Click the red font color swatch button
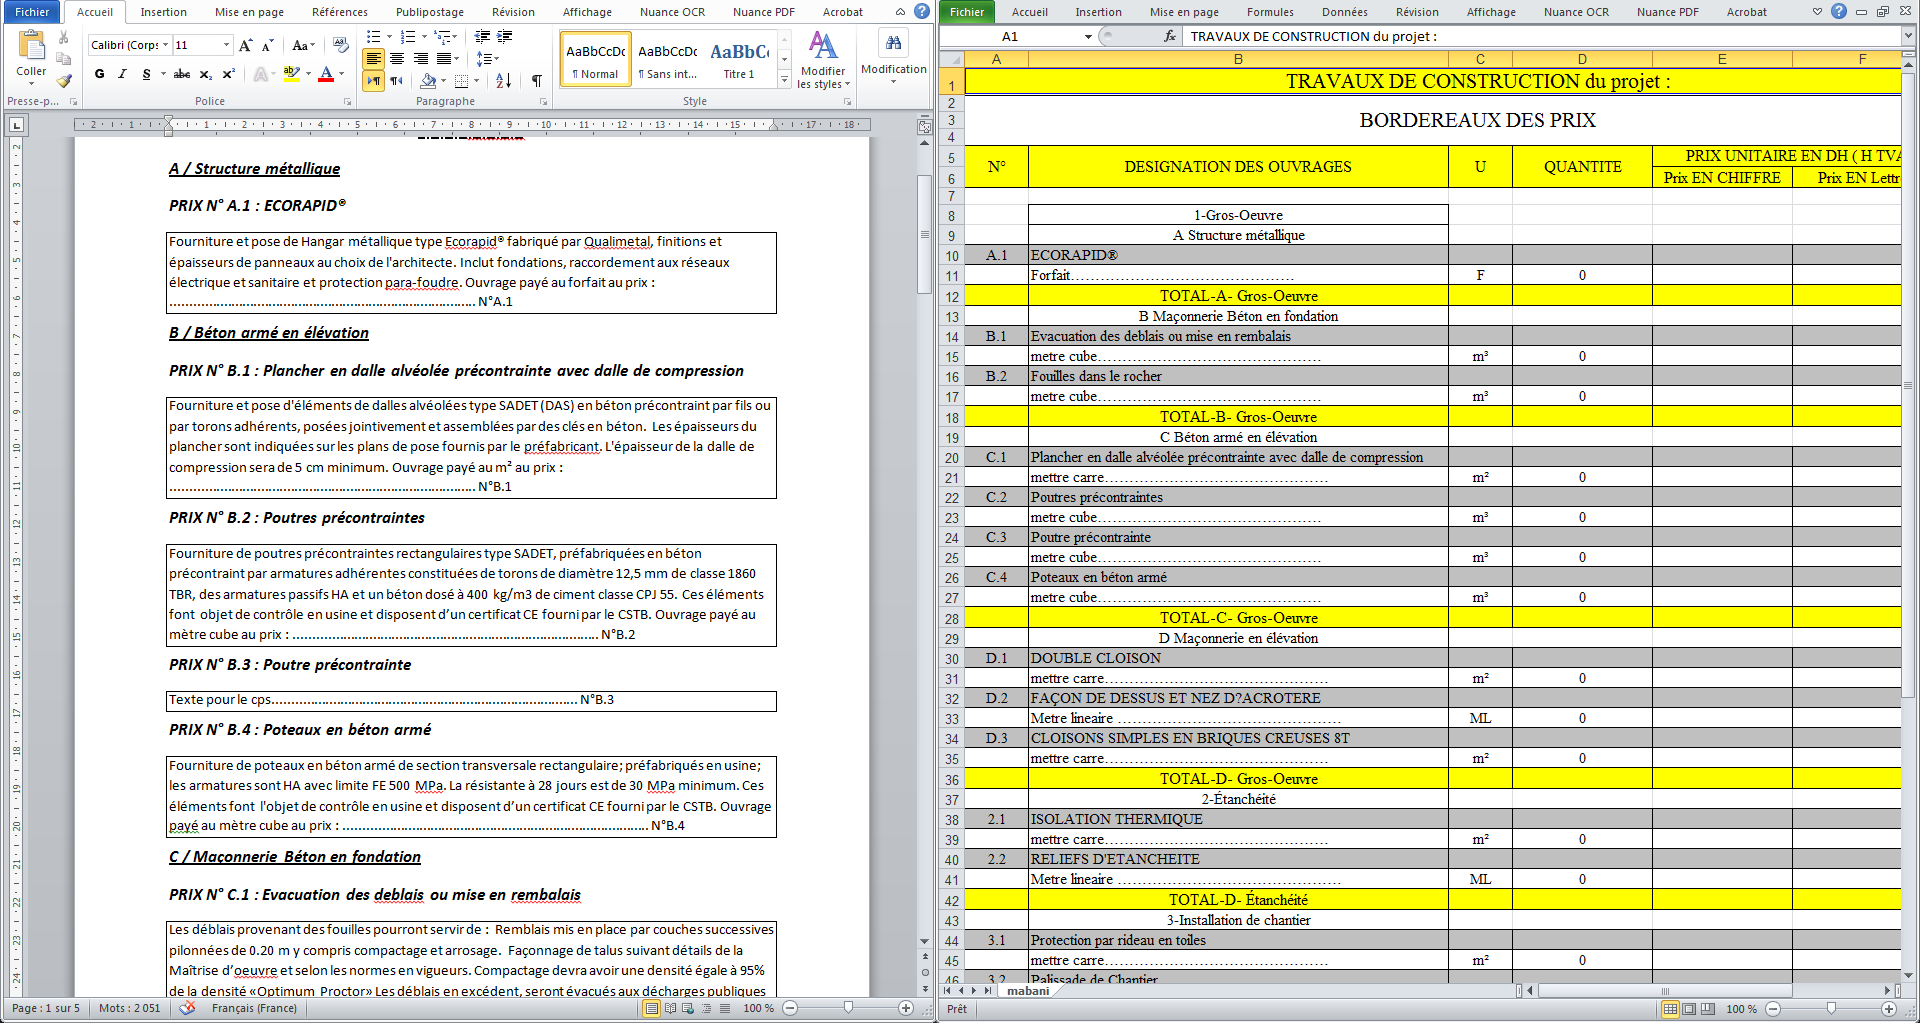The height and width of the screenshot is (1023, 1920). 325,74
